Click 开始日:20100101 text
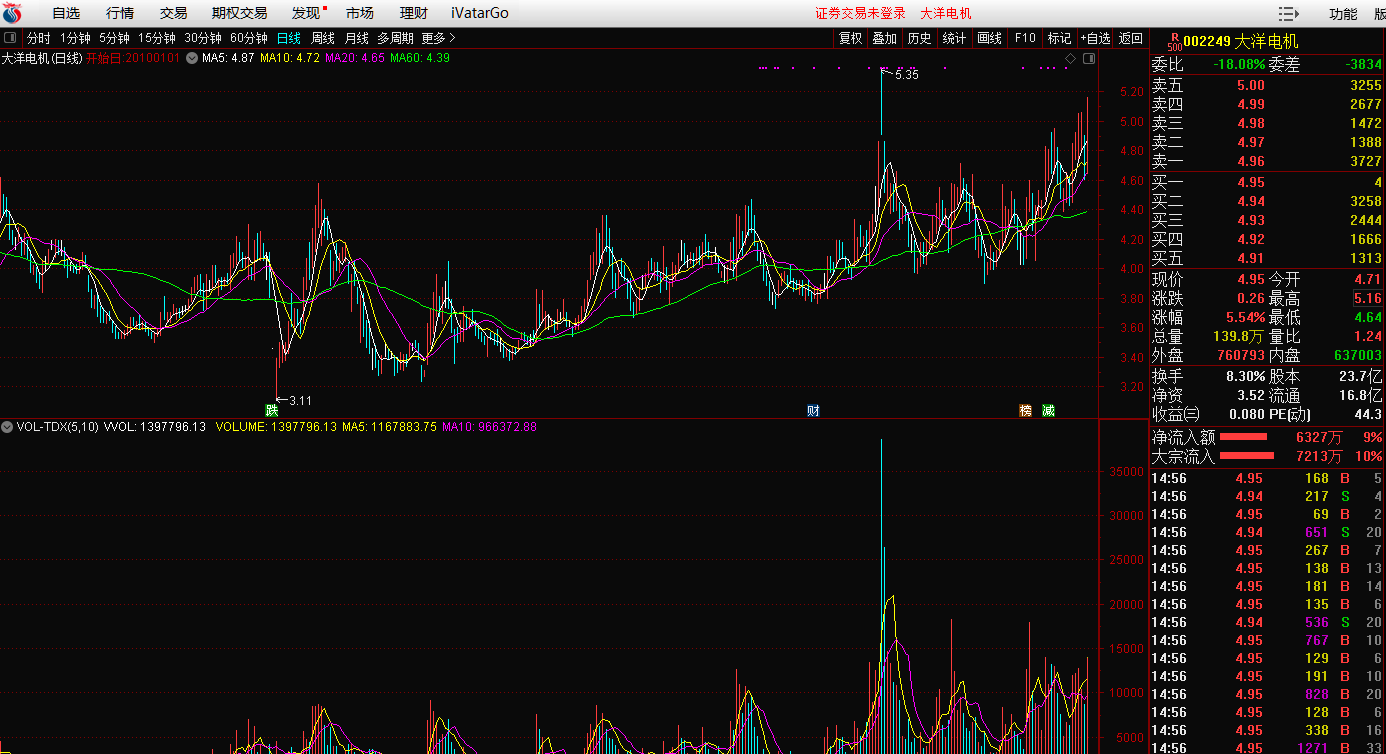The width and height of the screenshot is (1386, 754). [133, 58]
